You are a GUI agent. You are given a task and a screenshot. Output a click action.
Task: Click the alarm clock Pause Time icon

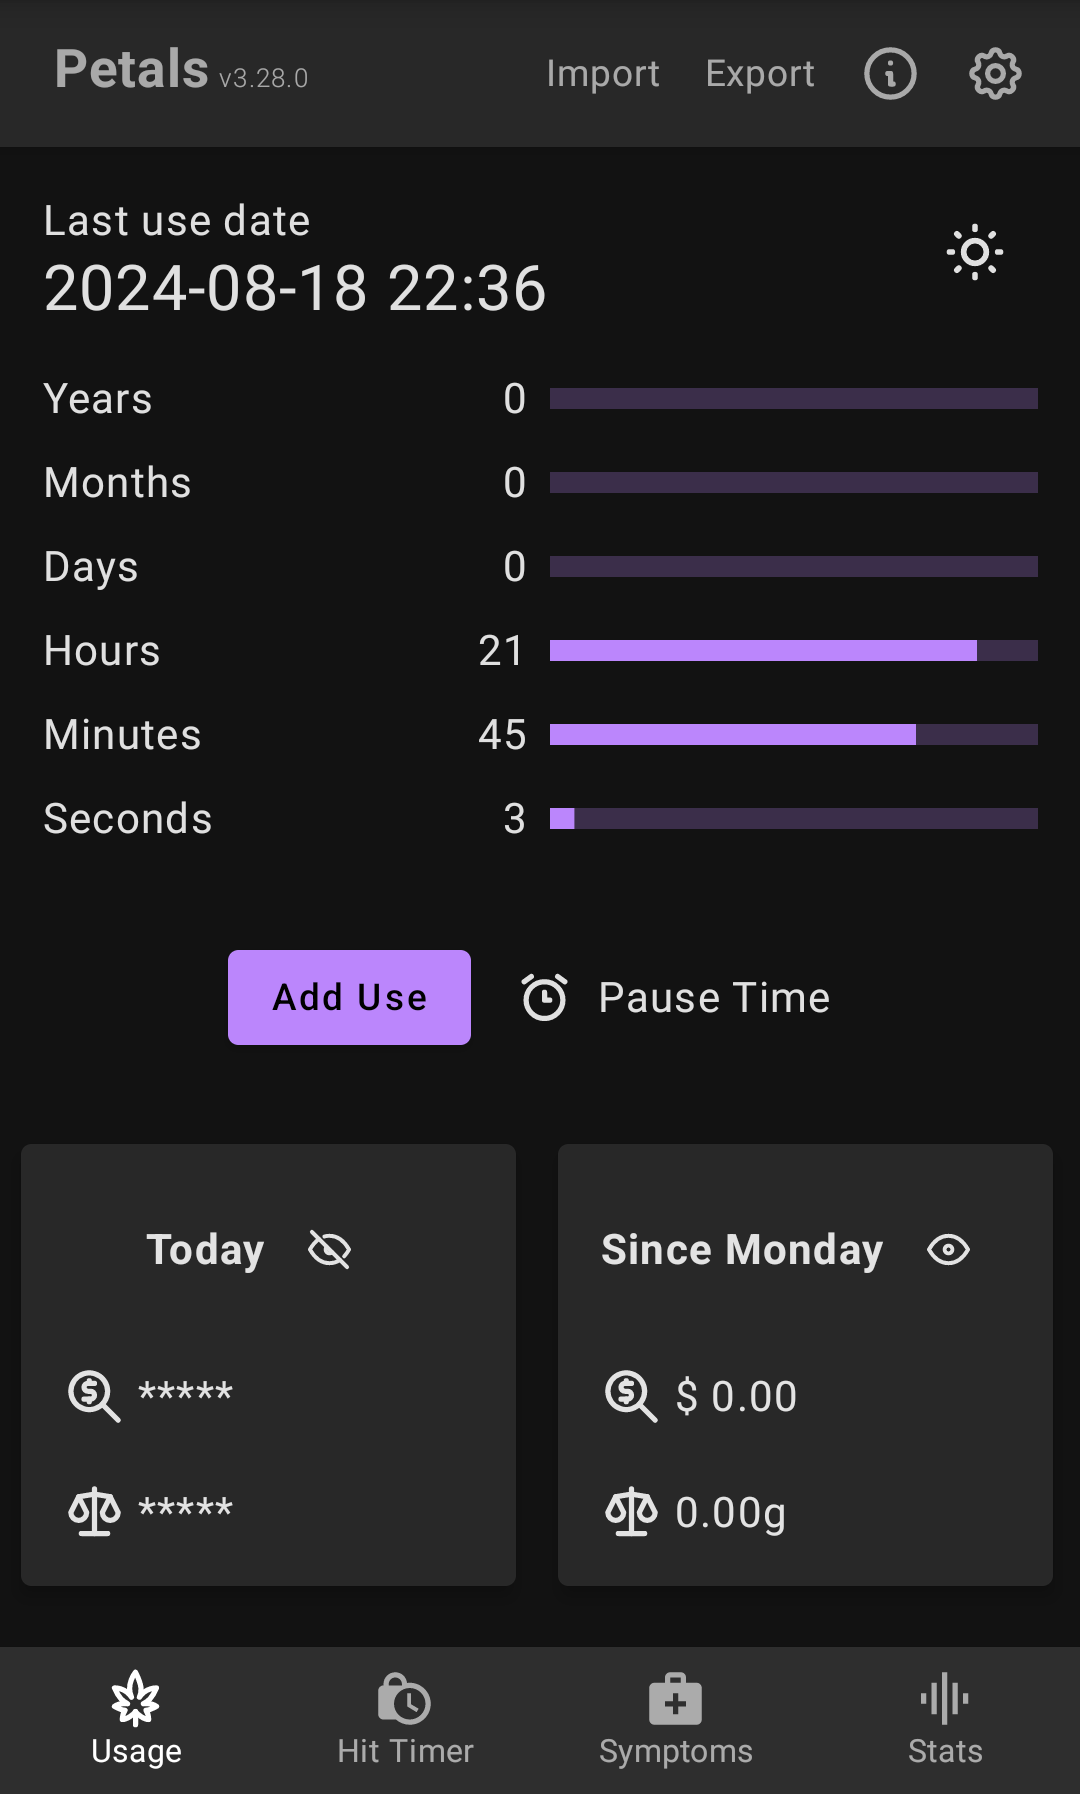pos(545,997)
